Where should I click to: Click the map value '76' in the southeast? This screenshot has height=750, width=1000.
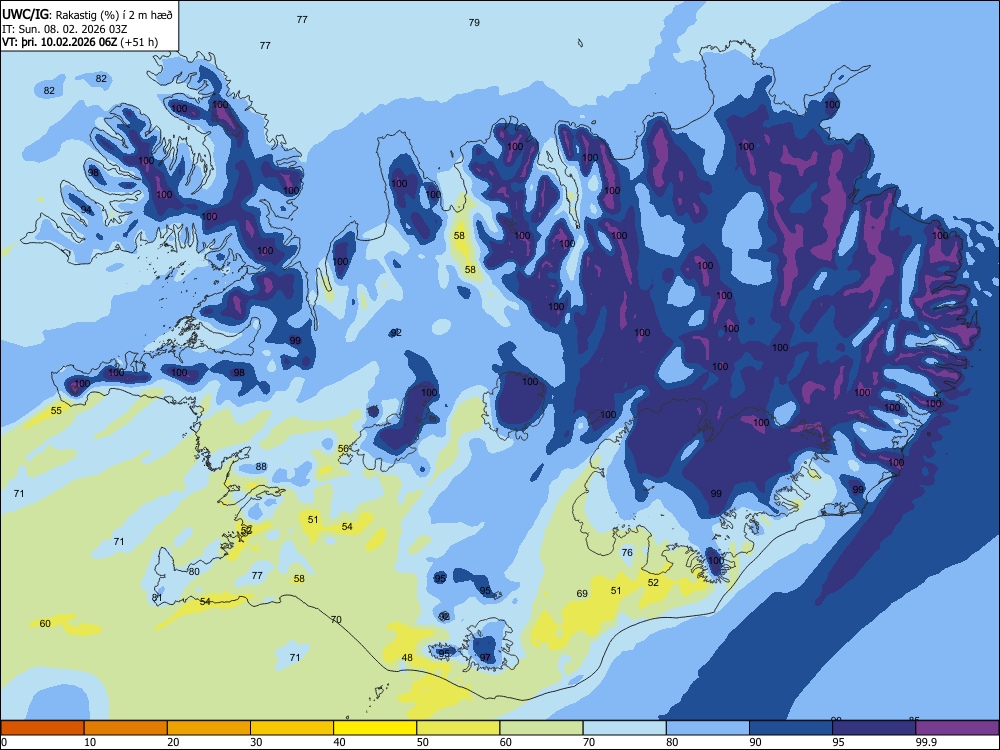click(x=627, y=552)
